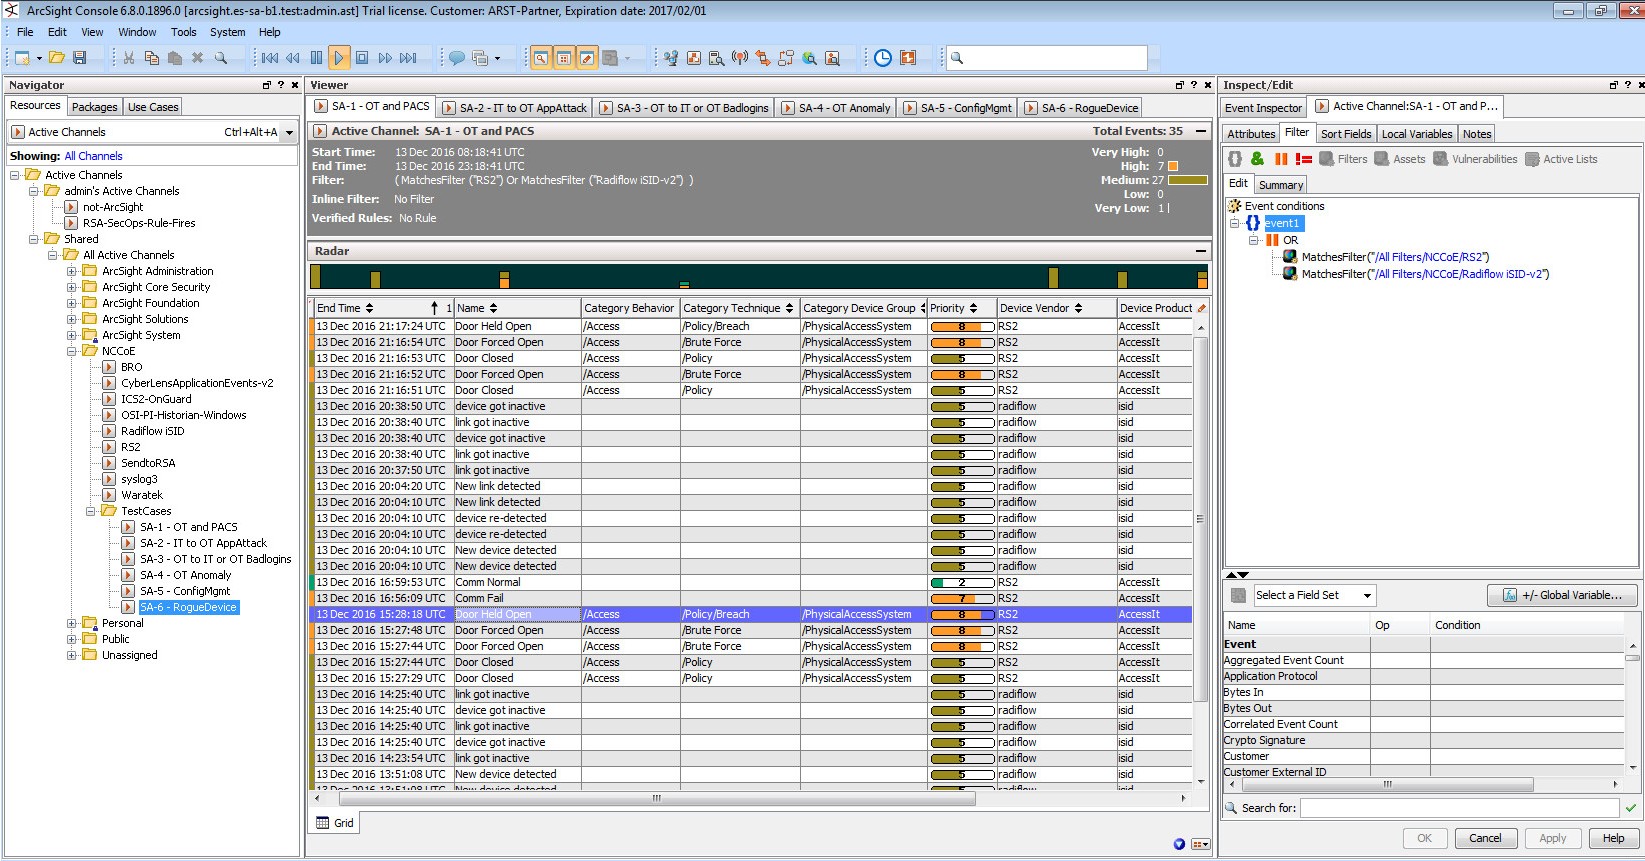The width and height of the screenshot is (1645, 861).
Task: Open the SA-3 - OT to IT or OT Badlogins tab
Action: tap(684, 108)
